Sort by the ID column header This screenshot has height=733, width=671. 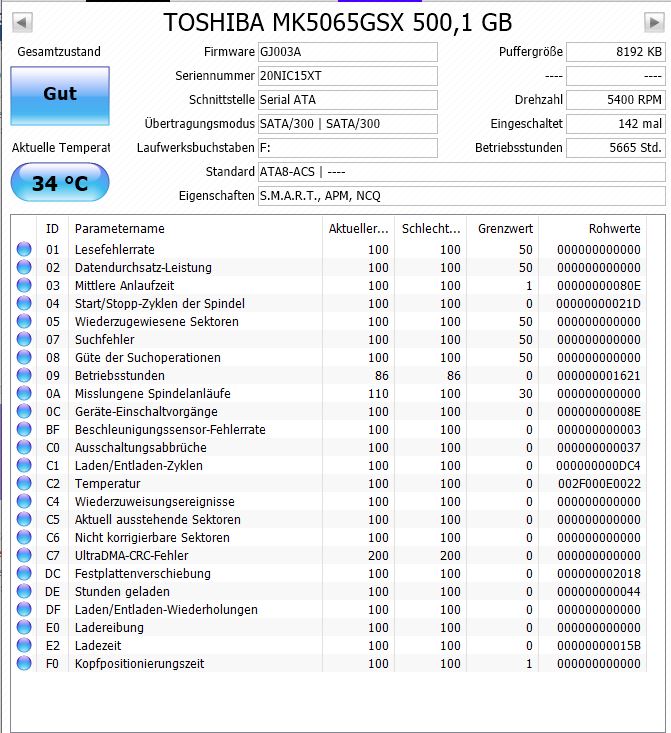[52, 229]
